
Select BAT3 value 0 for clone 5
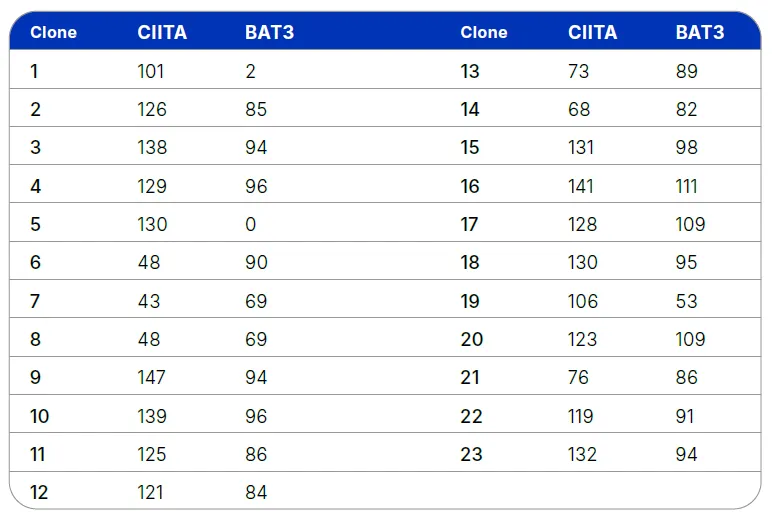251,225
